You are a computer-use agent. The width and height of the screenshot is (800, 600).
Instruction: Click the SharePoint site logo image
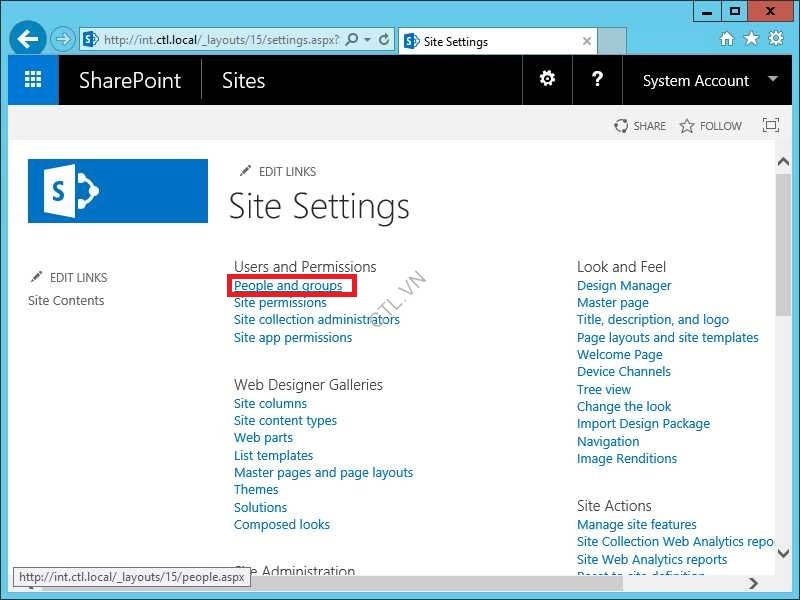pos(118,190)
